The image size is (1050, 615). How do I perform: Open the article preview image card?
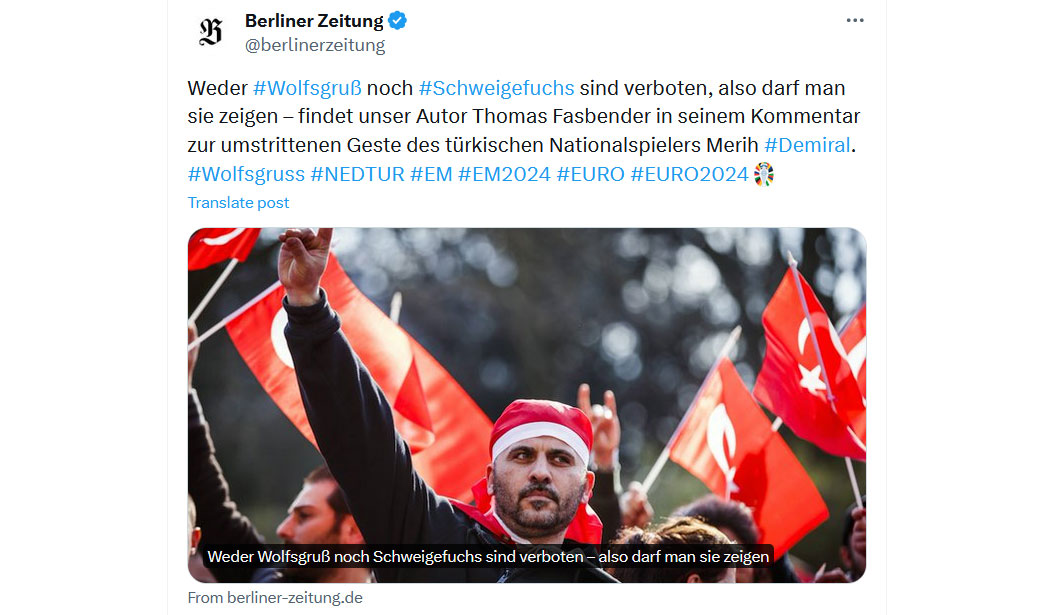[527, 405]
